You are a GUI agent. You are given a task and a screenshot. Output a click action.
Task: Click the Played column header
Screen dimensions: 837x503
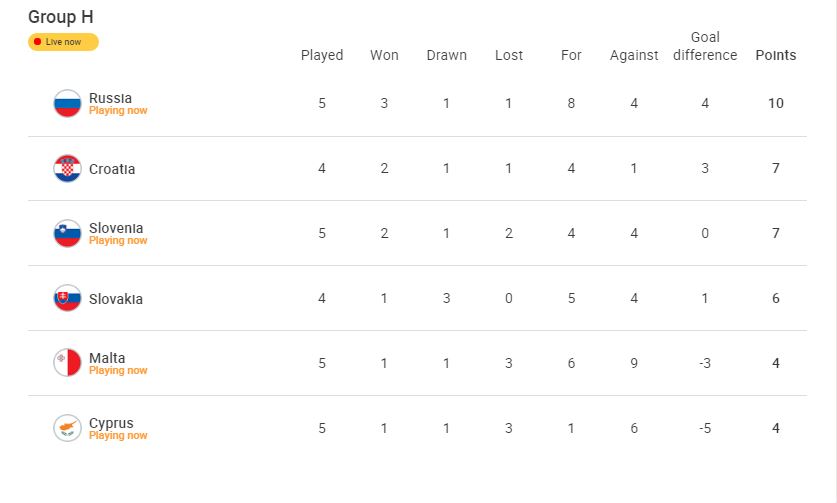coord(322,55)
